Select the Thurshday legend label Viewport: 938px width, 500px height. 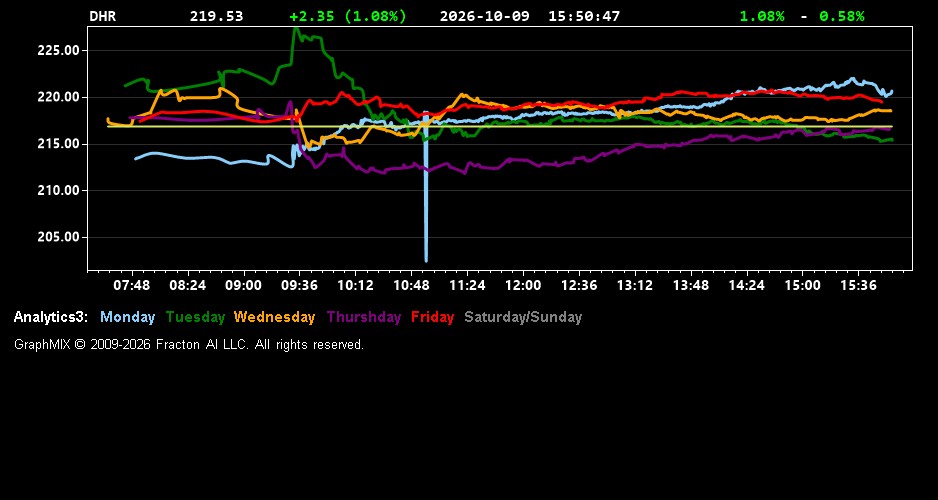[x=364, y=318]
